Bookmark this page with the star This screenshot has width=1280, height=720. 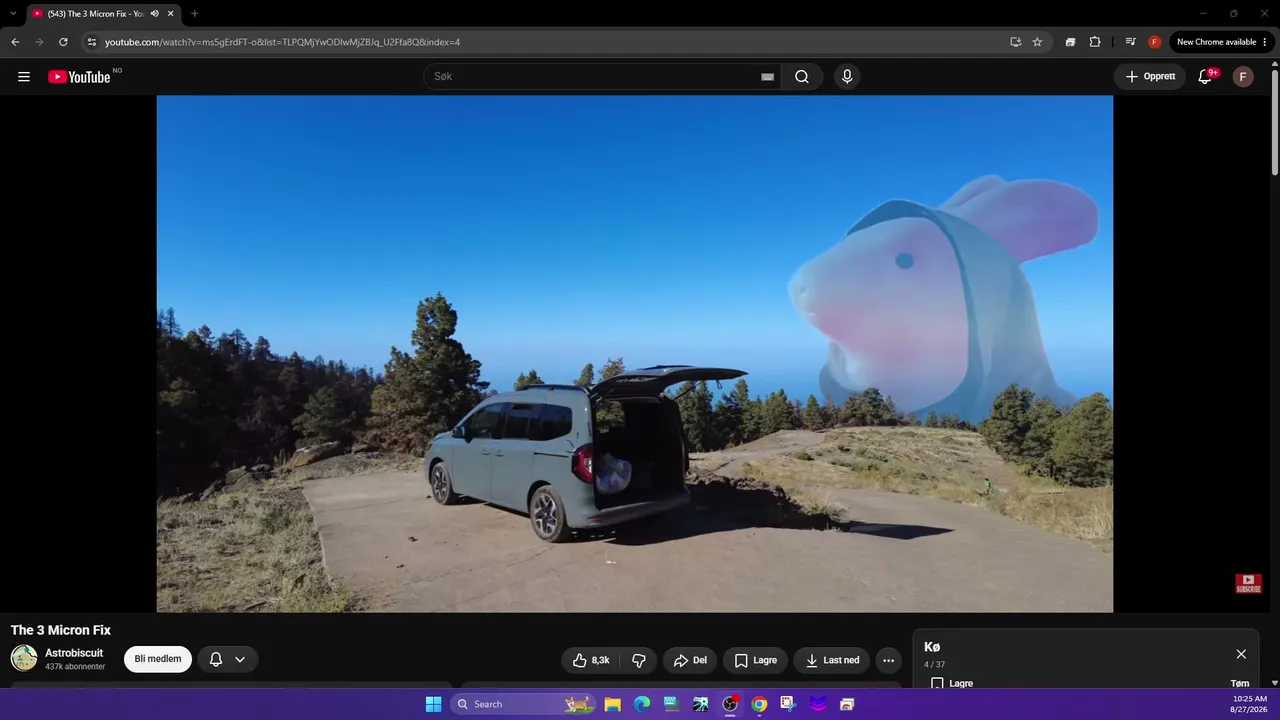[x=1038, y=42]
